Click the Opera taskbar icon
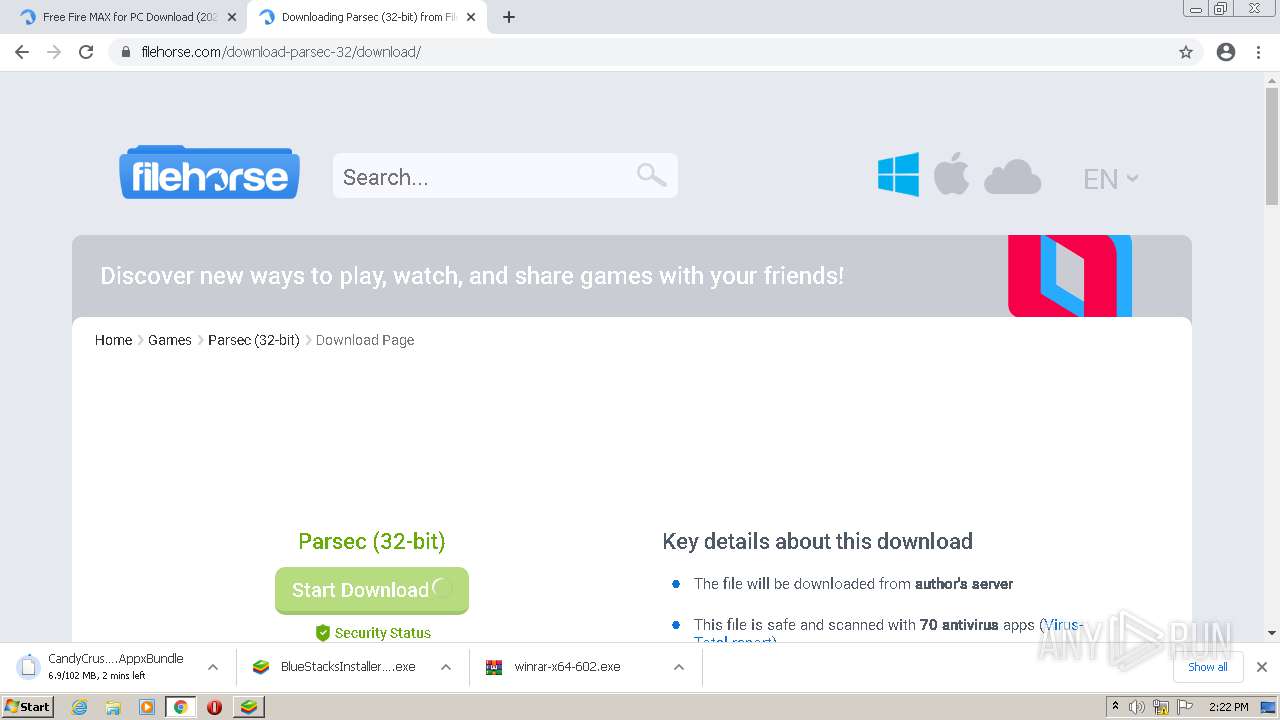 coord(214,707)
